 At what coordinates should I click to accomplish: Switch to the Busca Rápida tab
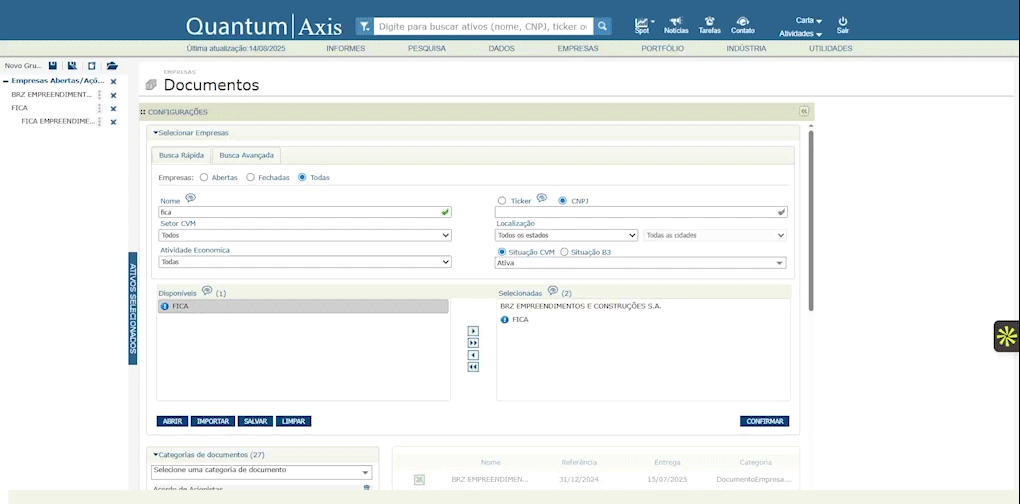coord(181,155)
